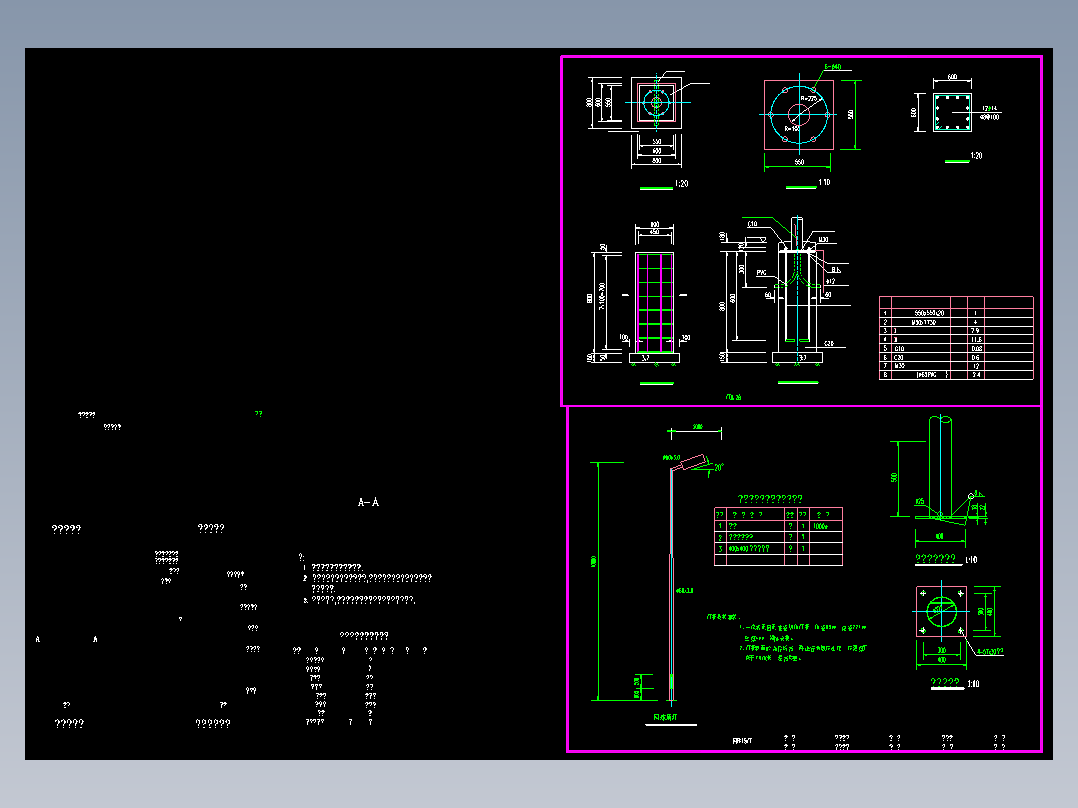
Task: Select the 500 height dimension of the pole base detail
Action: 894,477
